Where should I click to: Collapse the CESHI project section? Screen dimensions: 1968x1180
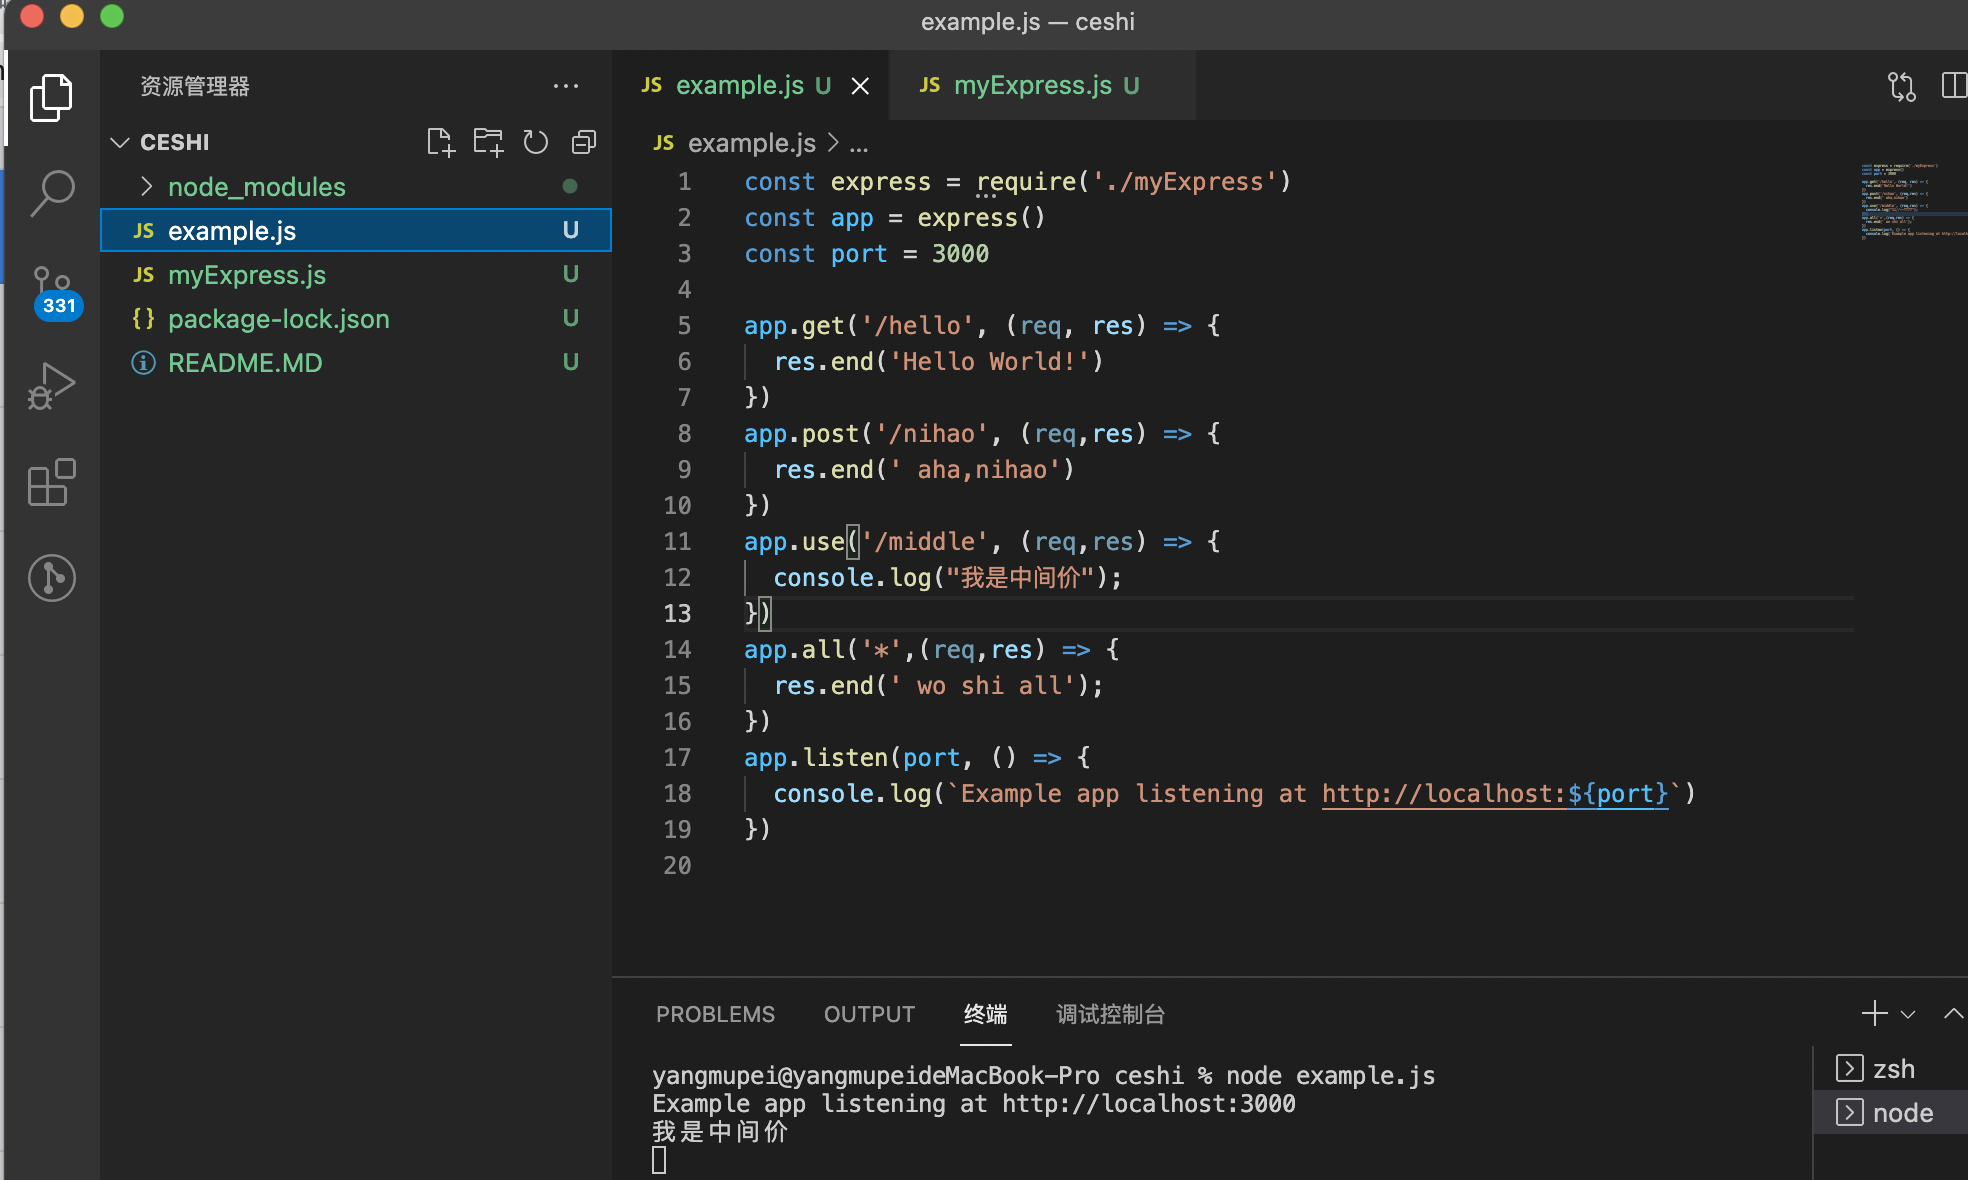(121, 142)
